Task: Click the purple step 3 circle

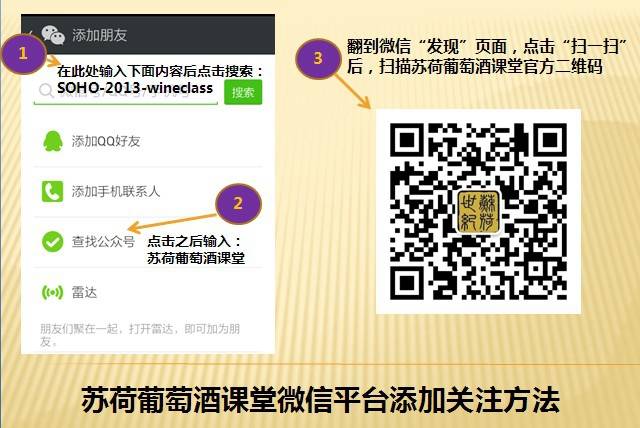Action: coord(318,58)
